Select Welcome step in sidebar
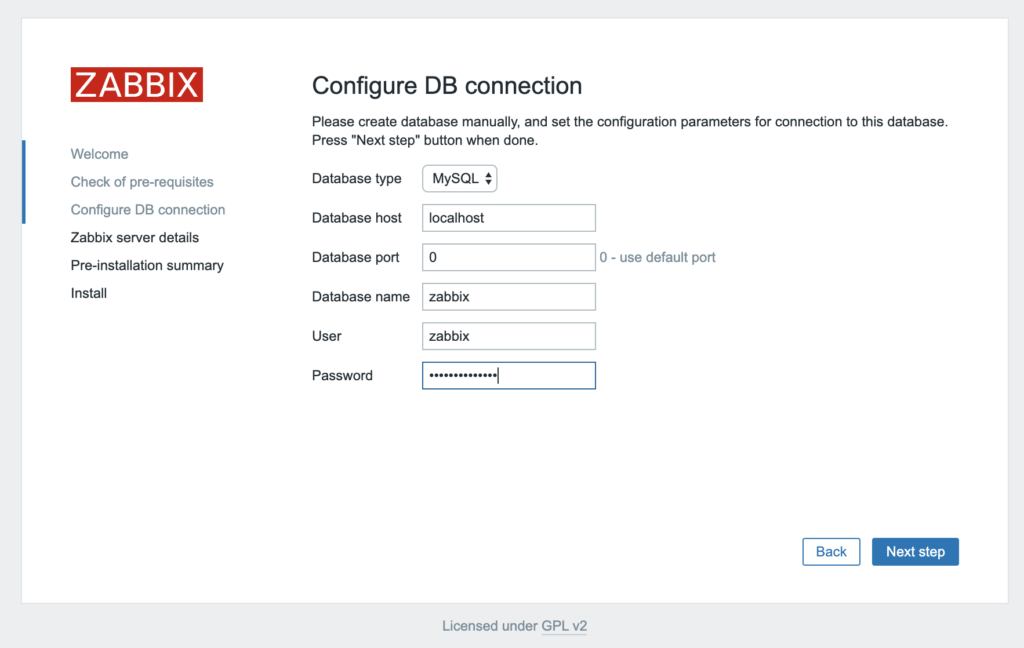1024x648 pixels. [99, 154]
